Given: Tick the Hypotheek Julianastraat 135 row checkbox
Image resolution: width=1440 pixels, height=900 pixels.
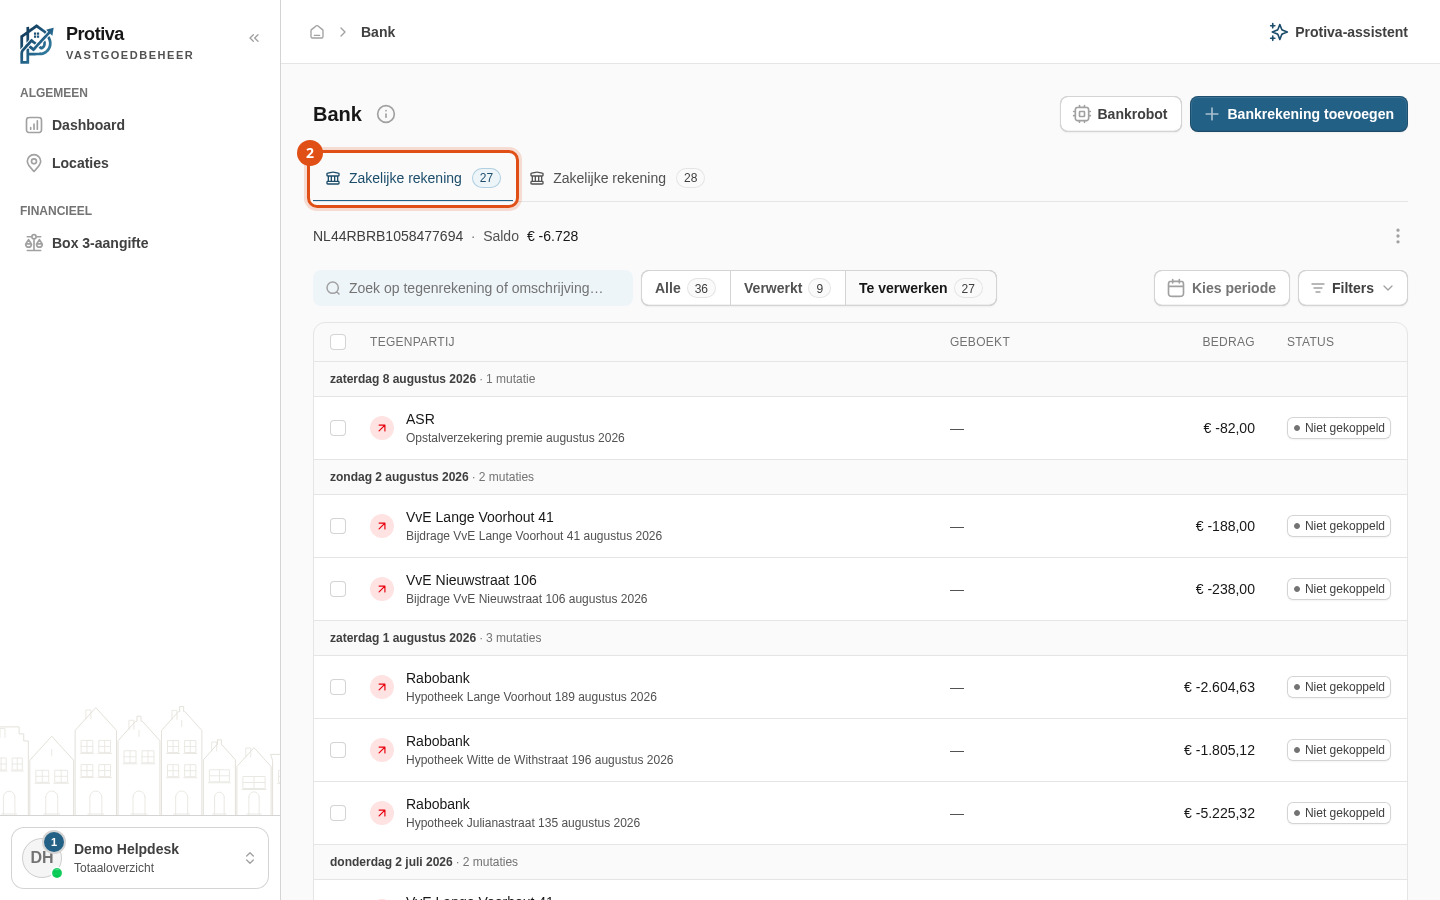Looking at the screenshot, I should click(x=338, y=813).
